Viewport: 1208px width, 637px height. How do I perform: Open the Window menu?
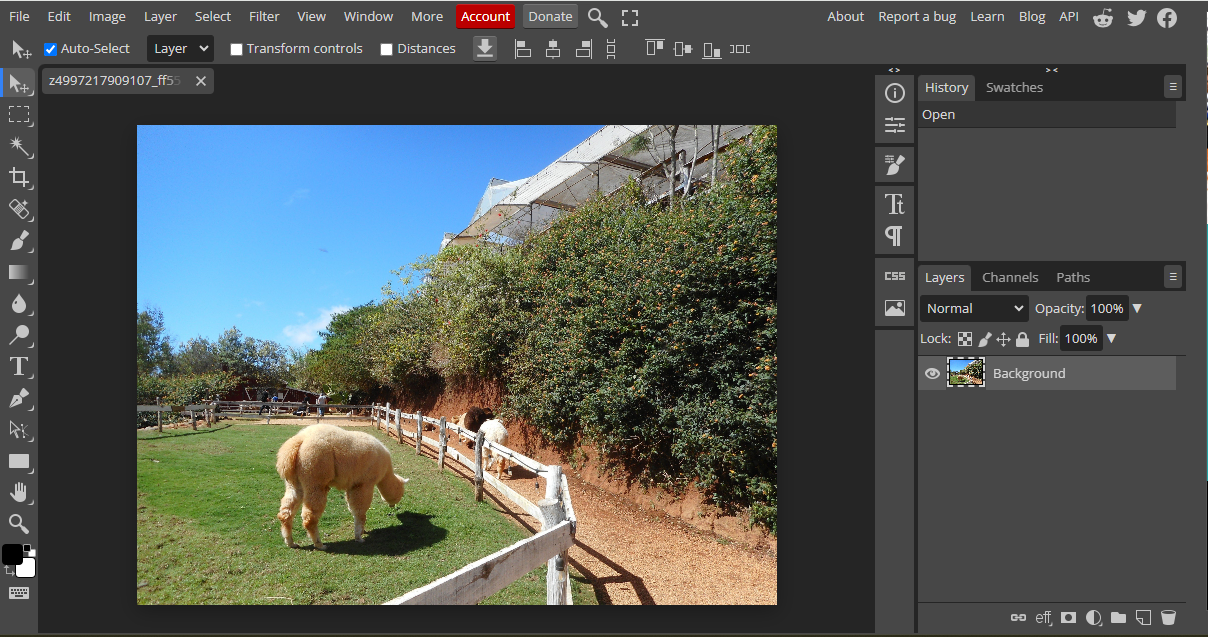368,16
